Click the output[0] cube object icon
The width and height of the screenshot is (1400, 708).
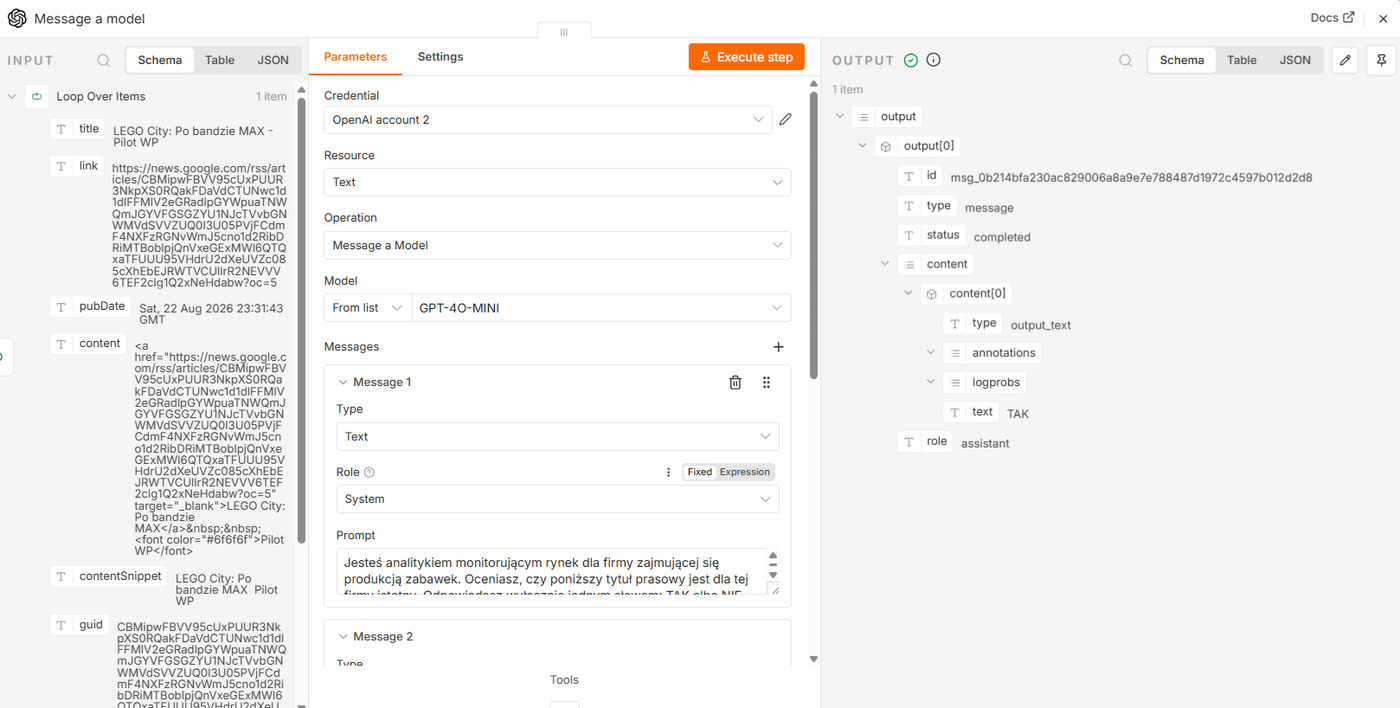886,146
